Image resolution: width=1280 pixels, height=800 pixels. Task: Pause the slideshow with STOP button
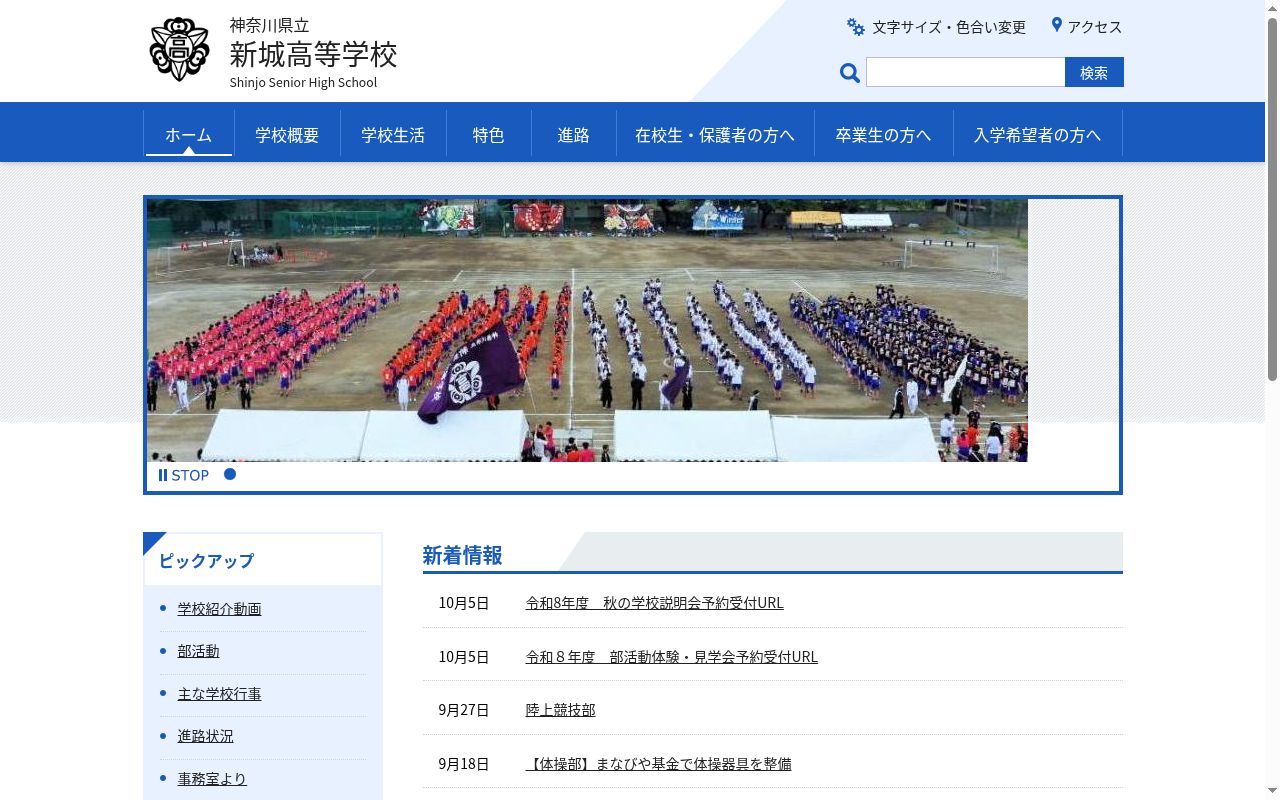tap(184, 475)
